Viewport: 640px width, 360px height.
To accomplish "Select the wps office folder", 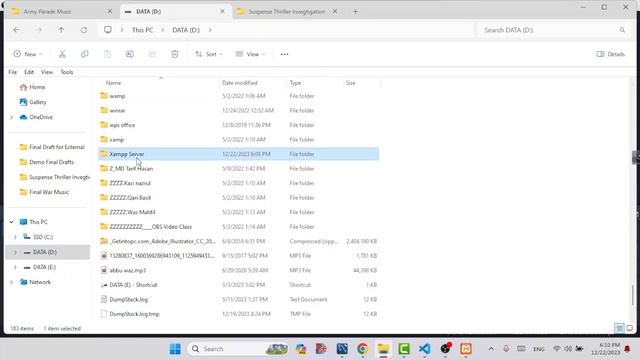I will click(x=239, y=125).
